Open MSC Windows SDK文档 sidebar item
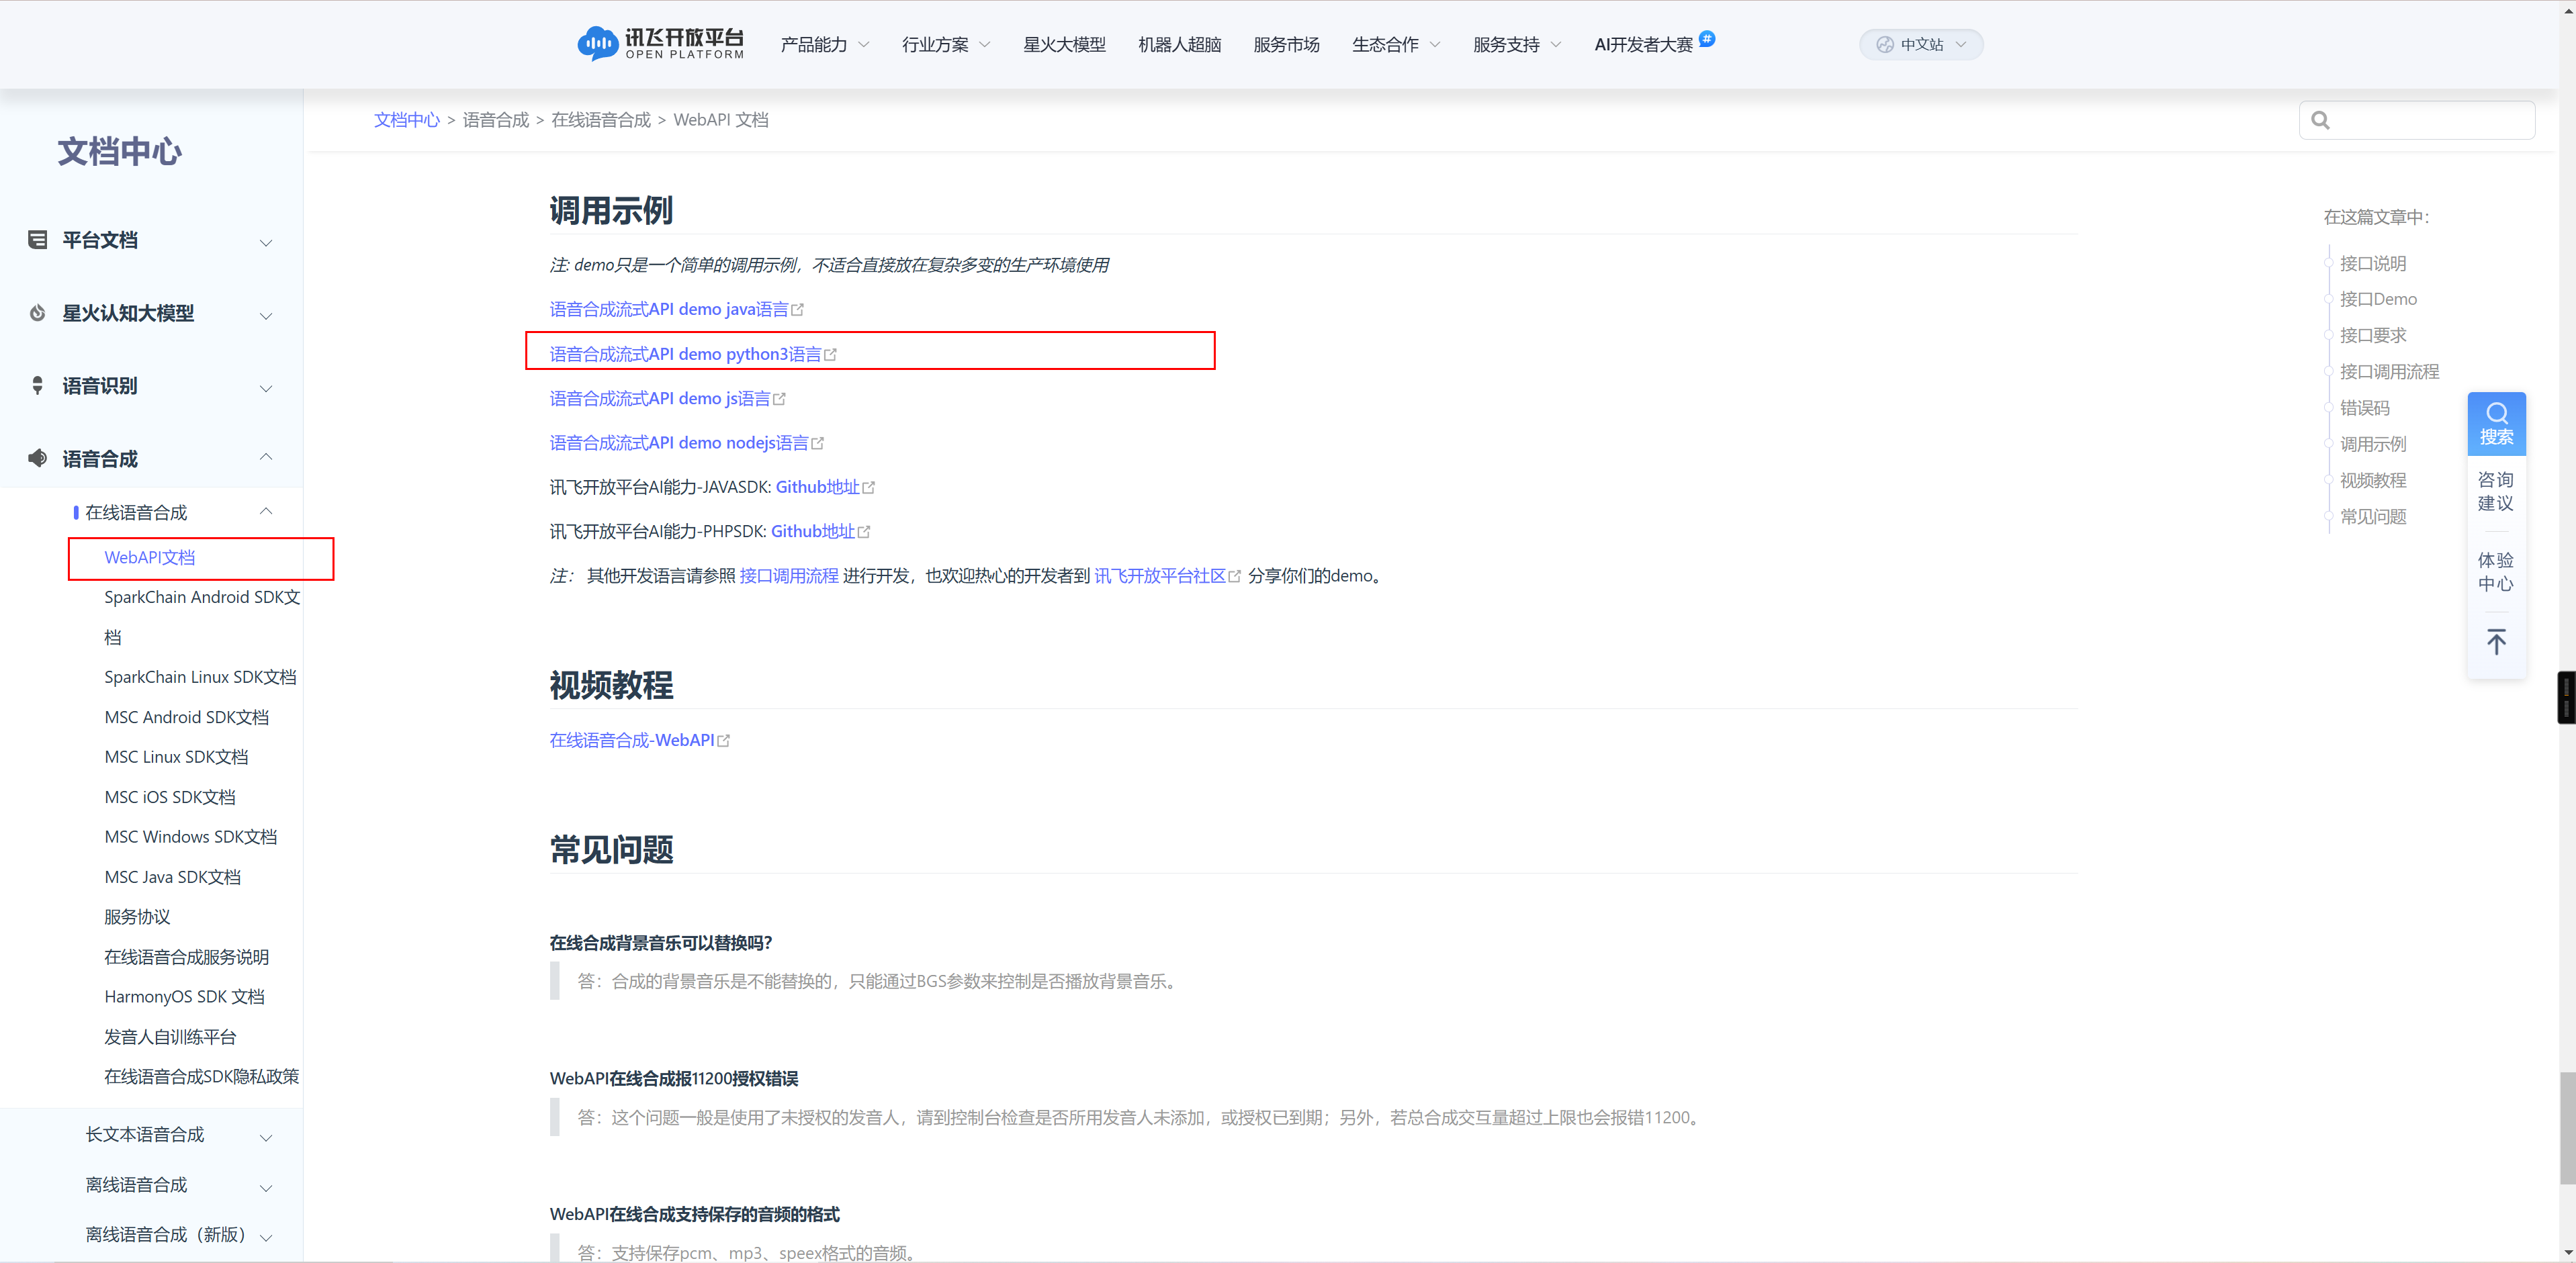The height and width of the screenshot is (1263, 2576). point(191,837)
